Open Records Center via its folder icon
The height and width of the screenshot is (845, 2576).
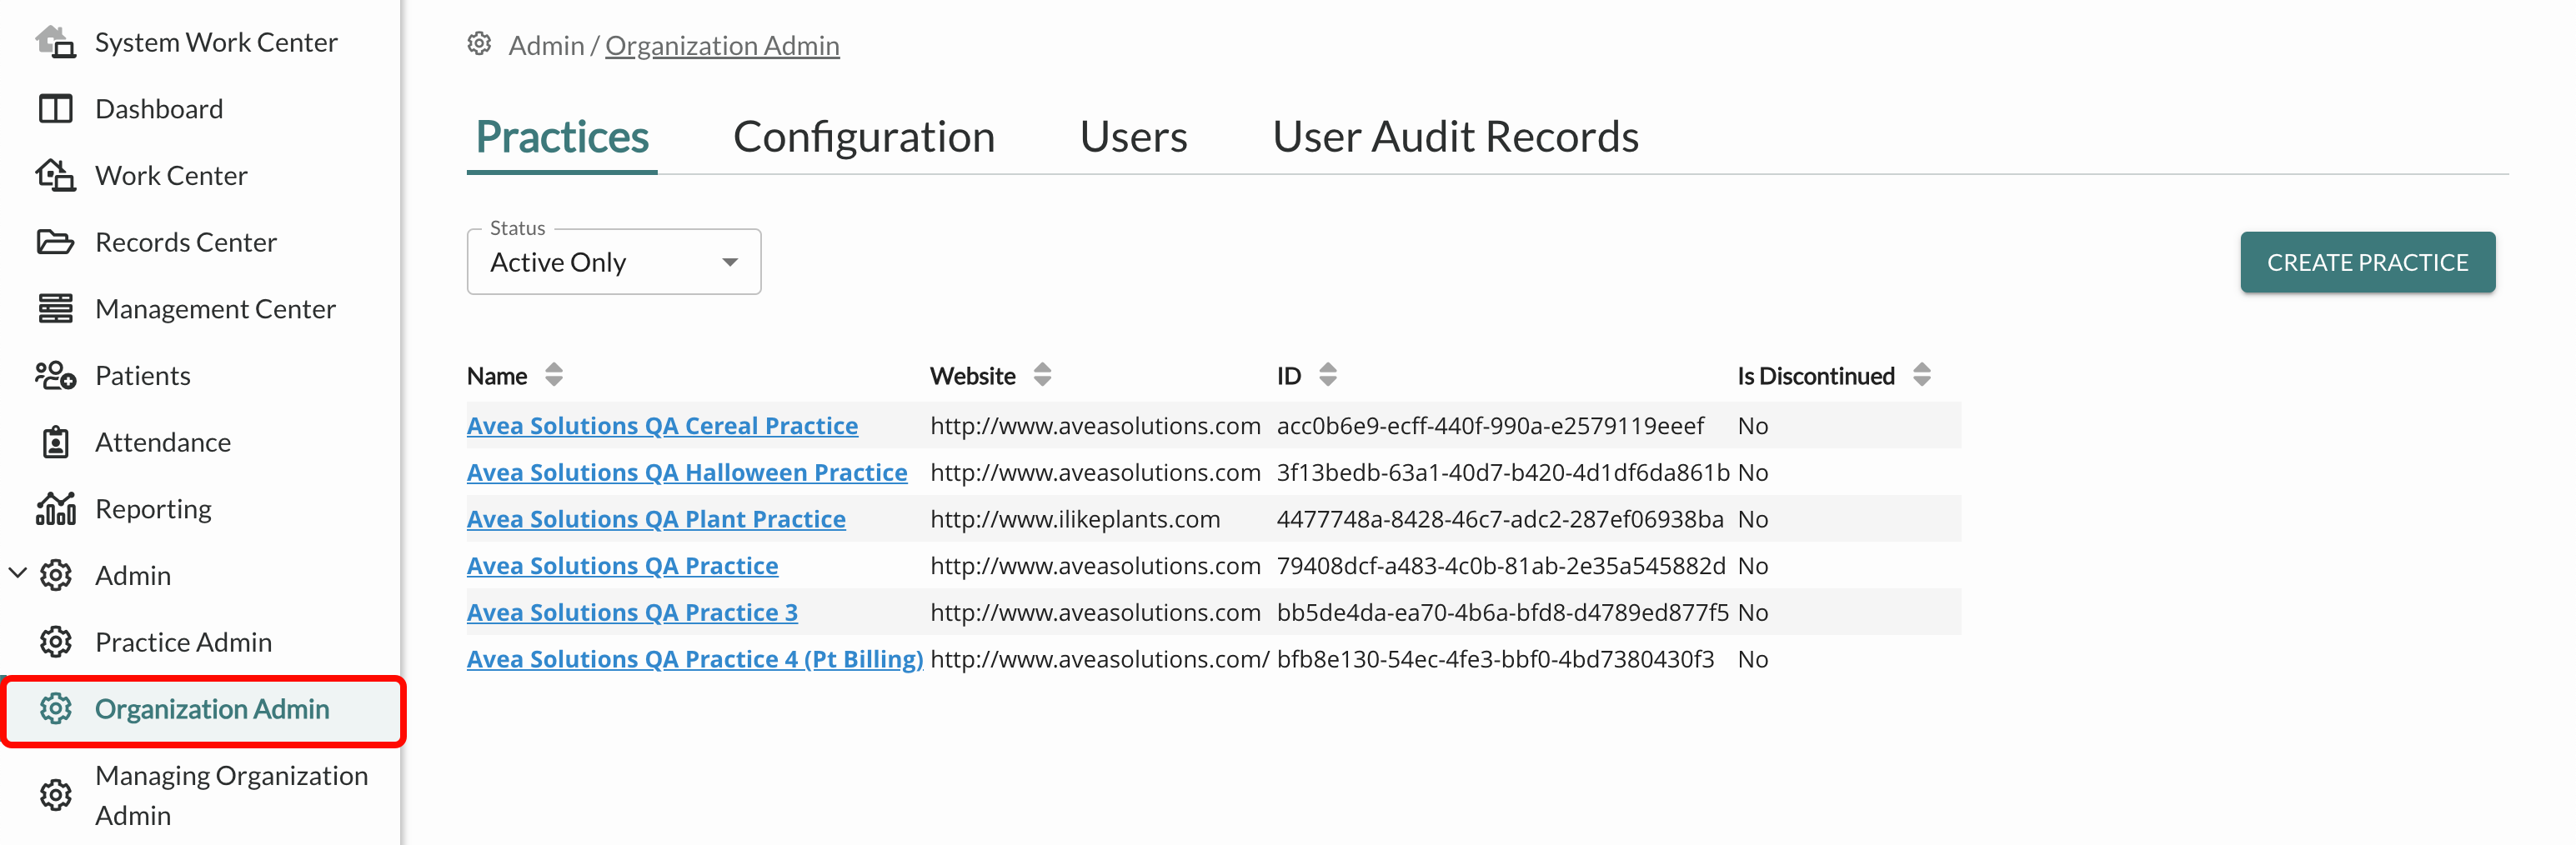[x=56, y=241]
